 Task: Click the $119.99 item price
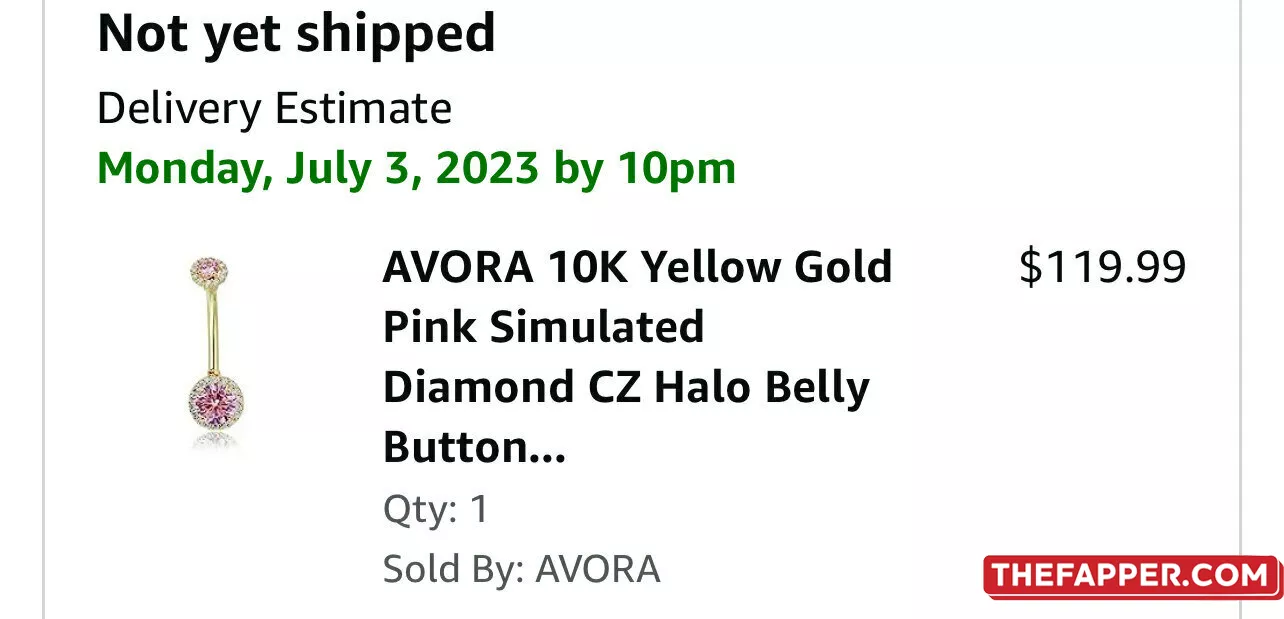click(1102, 268)
